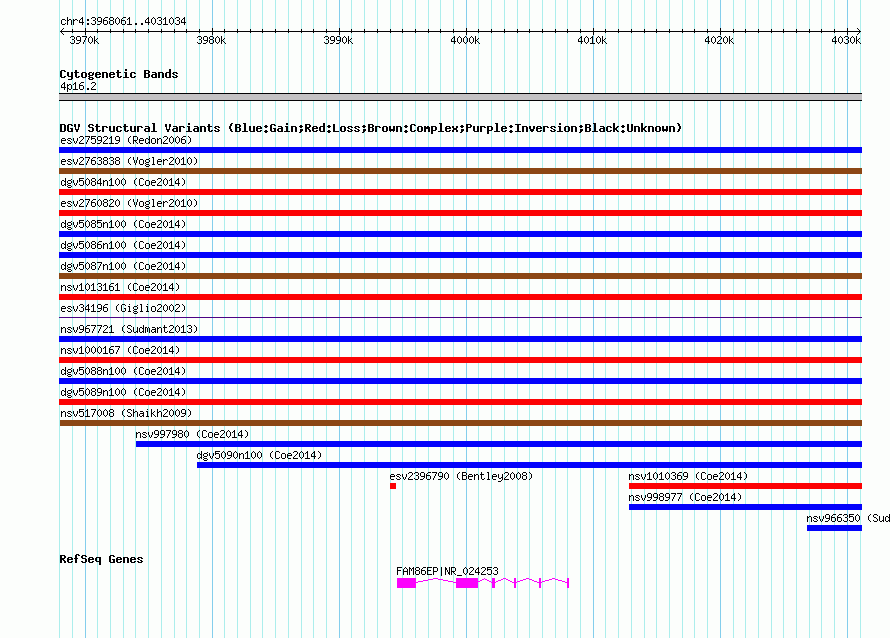The height and width of the screenshot is (638, 890).
Task: Select the small red esv2396790 marker
Action: [x=393, y=486]
